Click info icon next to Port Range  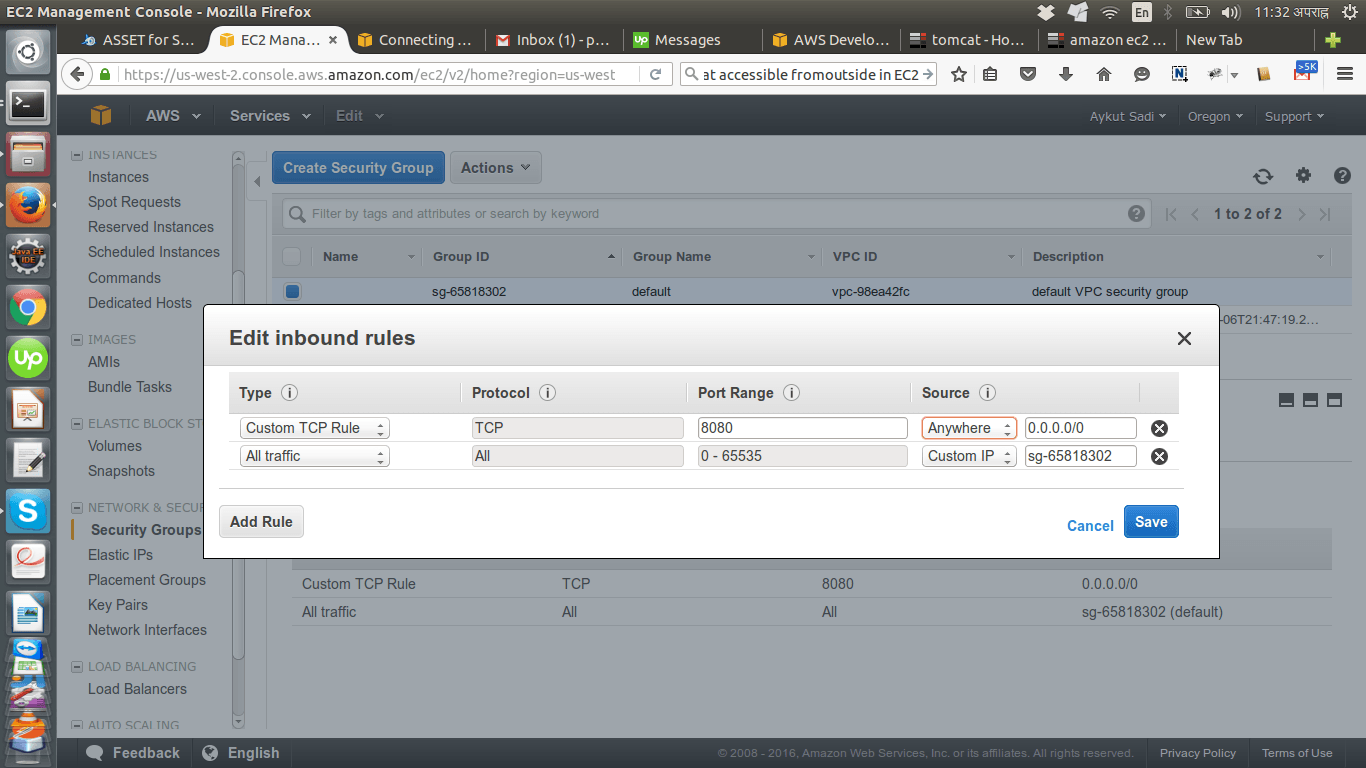click(x=791, y=393)
